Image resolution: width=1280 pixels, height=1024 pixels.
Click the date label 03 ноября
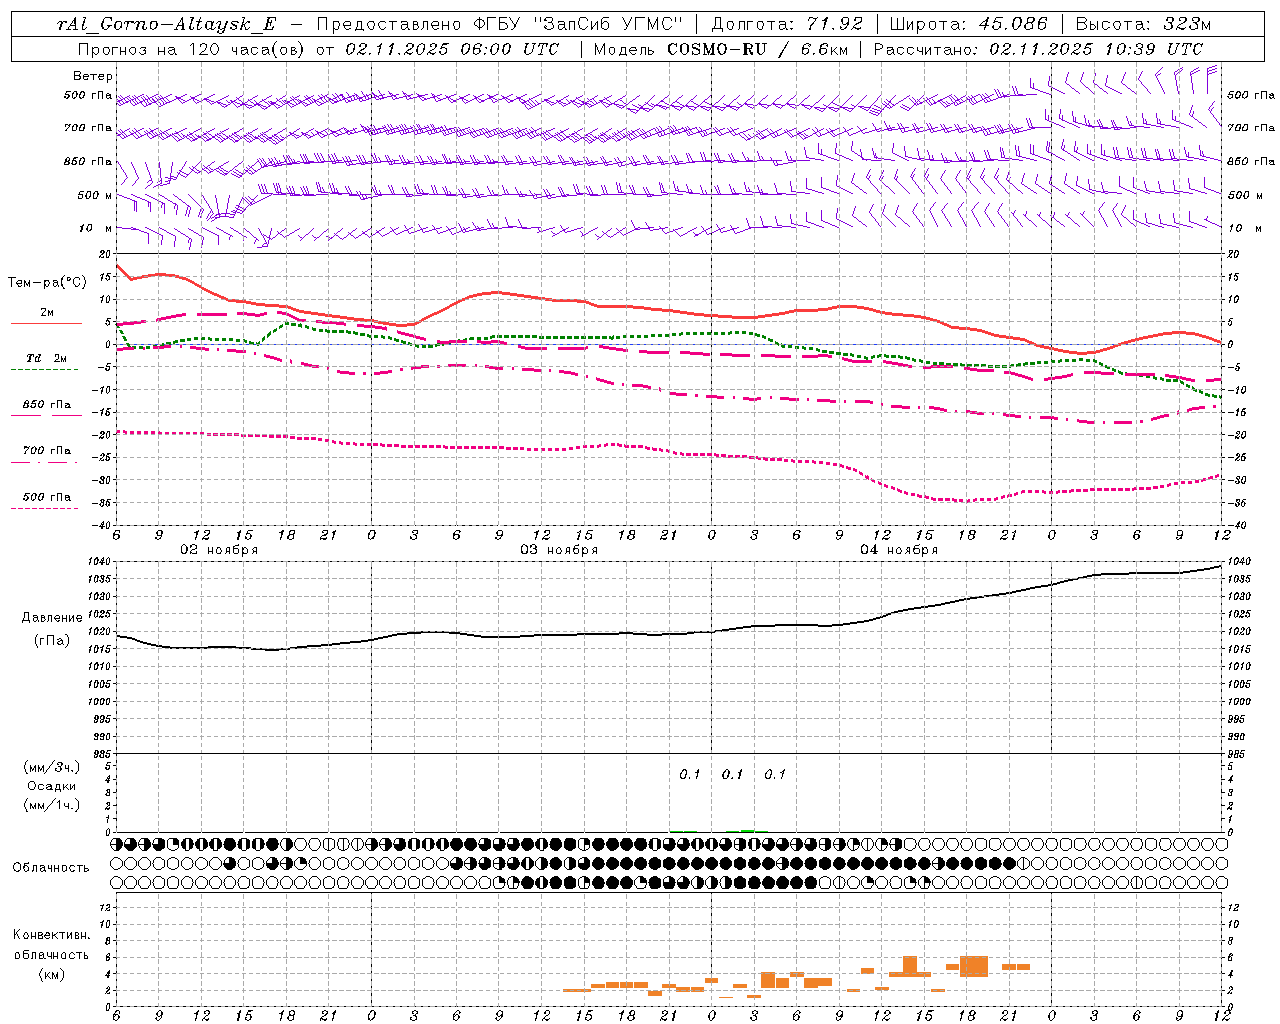coord(559,550)
